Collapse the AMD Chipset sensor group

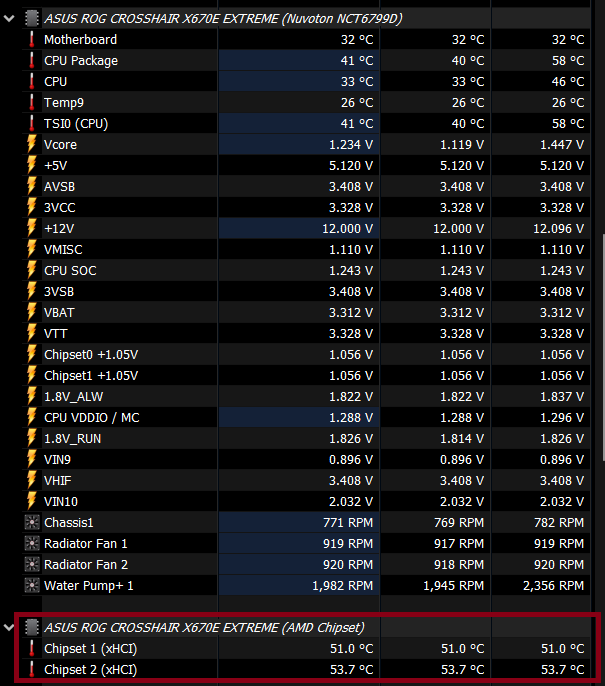coord(10,627)
